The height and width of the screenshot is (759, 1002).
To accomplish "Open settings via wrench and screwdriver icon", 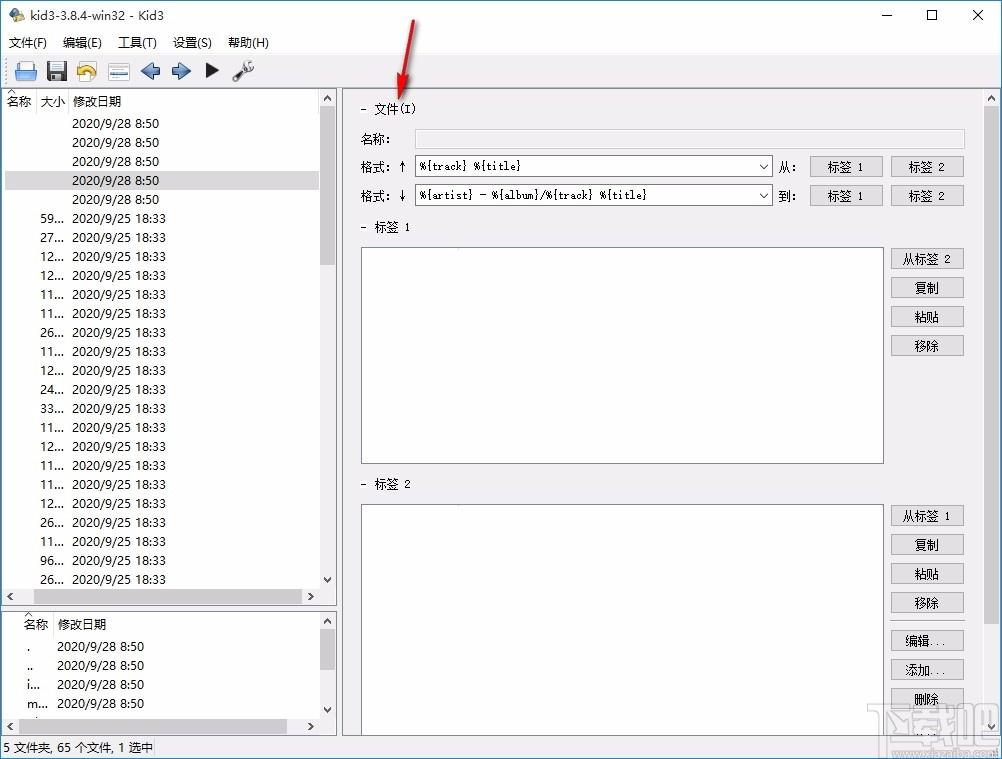I will coord(243,71).
